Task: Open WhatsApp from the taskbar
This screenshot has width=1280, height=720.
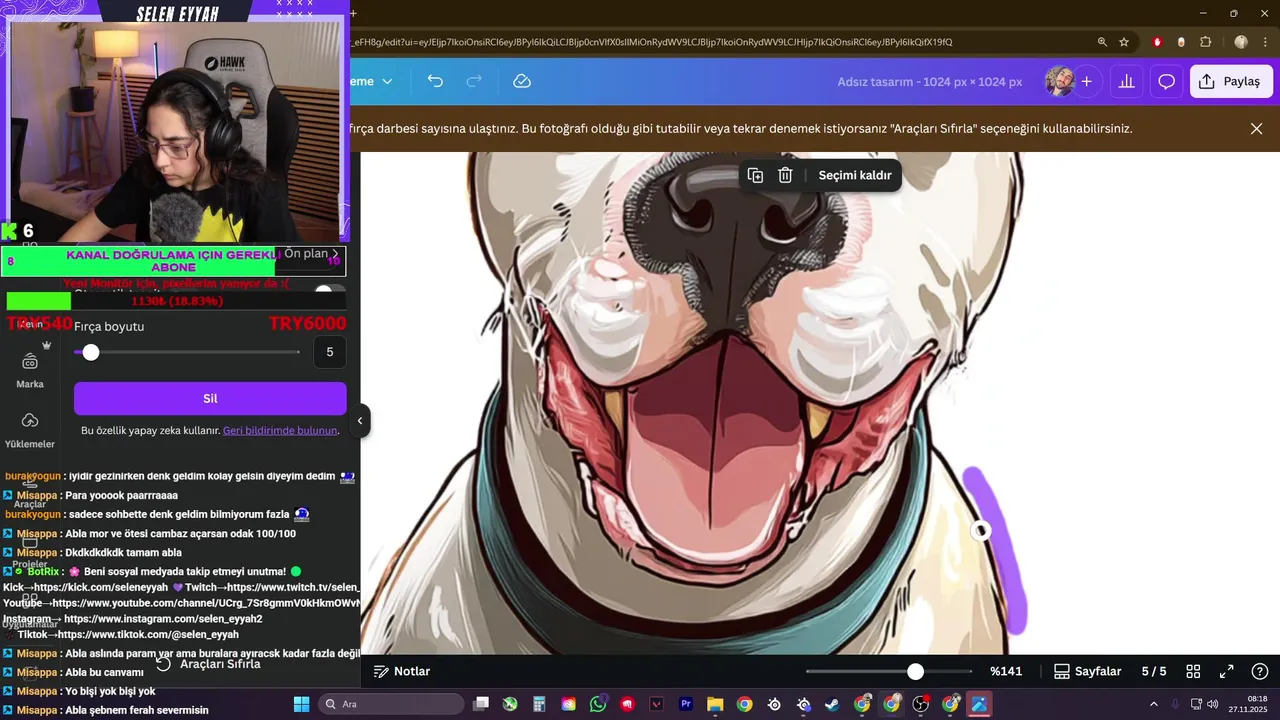Action: tap(598, 704)
